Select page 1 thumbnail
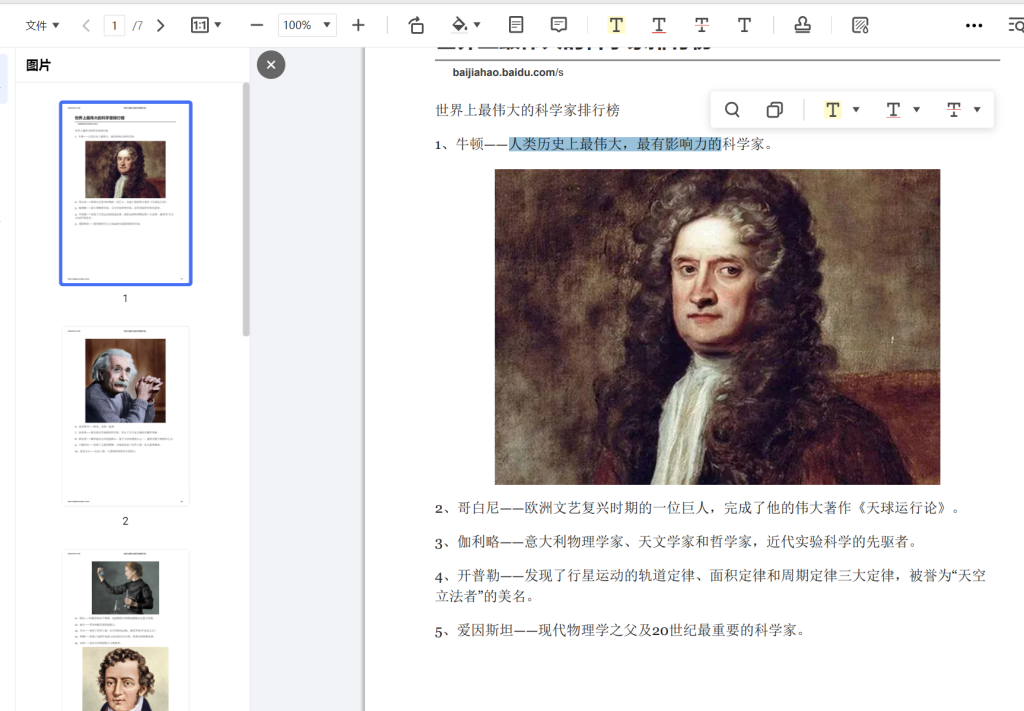The width and height of the screenshot is (1024, 711). [x=125, y=193]
